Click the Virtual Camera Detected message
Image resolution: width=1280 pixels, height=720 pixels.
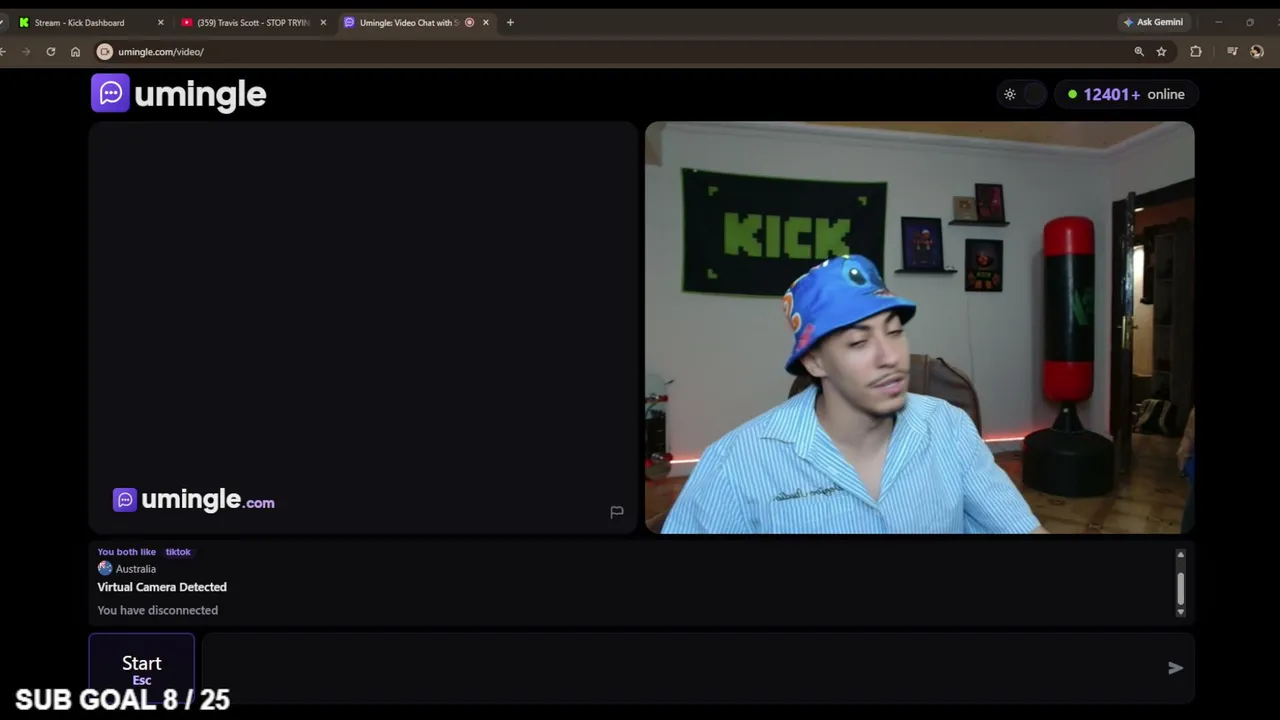(162, 587)
